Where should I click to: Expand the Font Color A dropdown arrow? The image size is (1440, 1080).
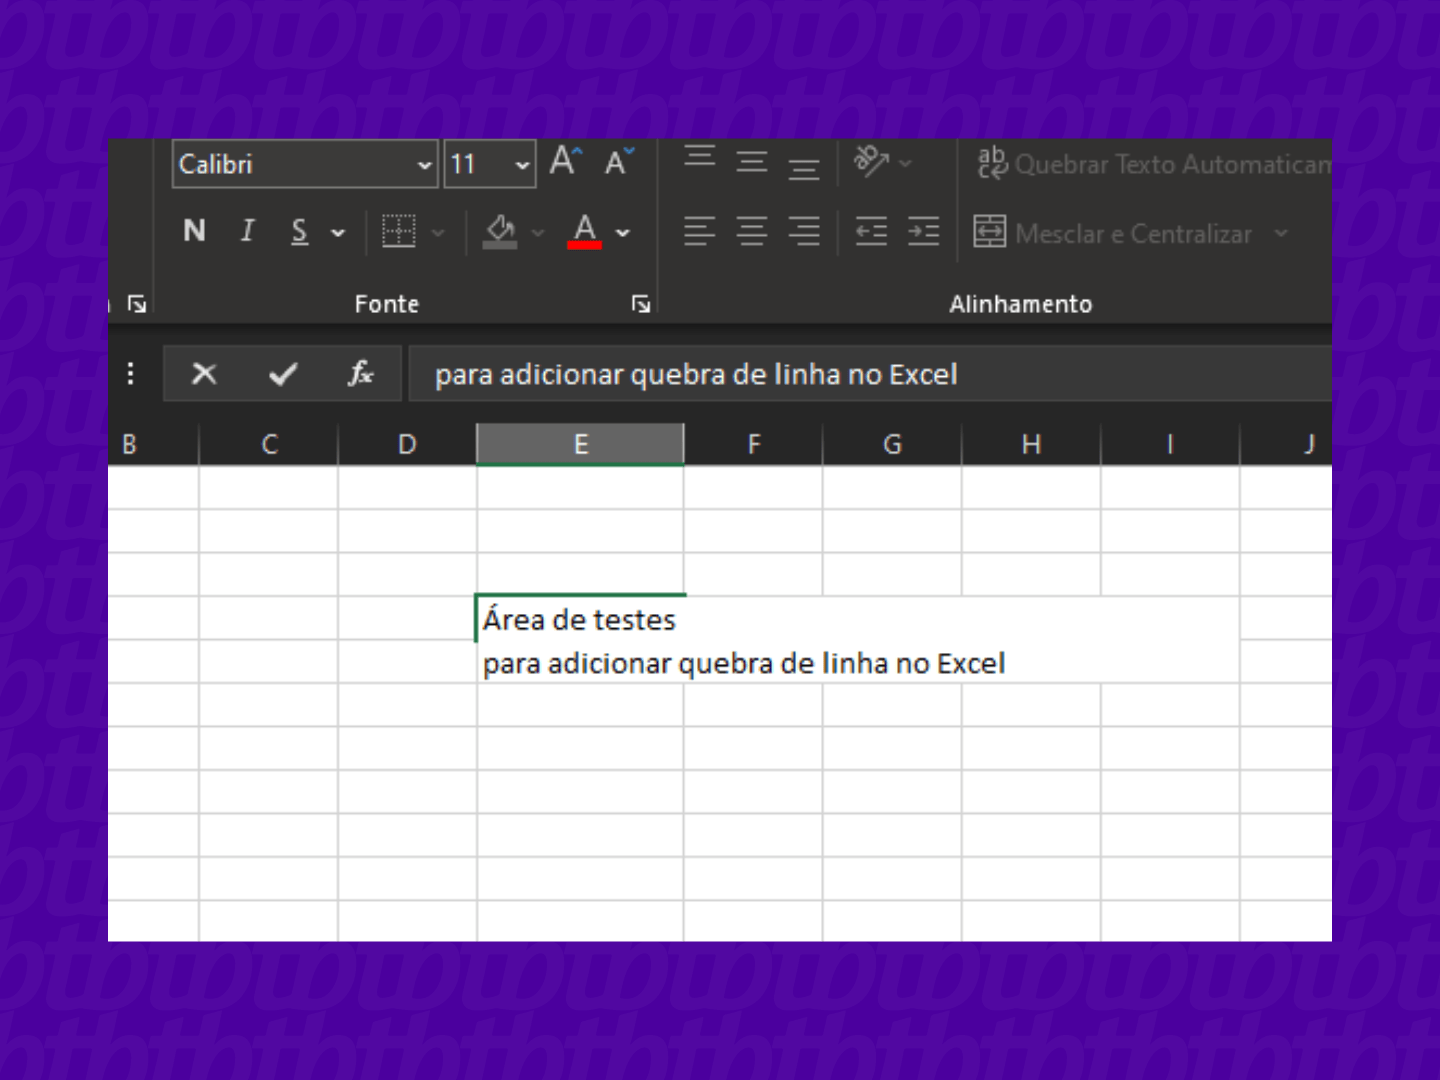622,231
